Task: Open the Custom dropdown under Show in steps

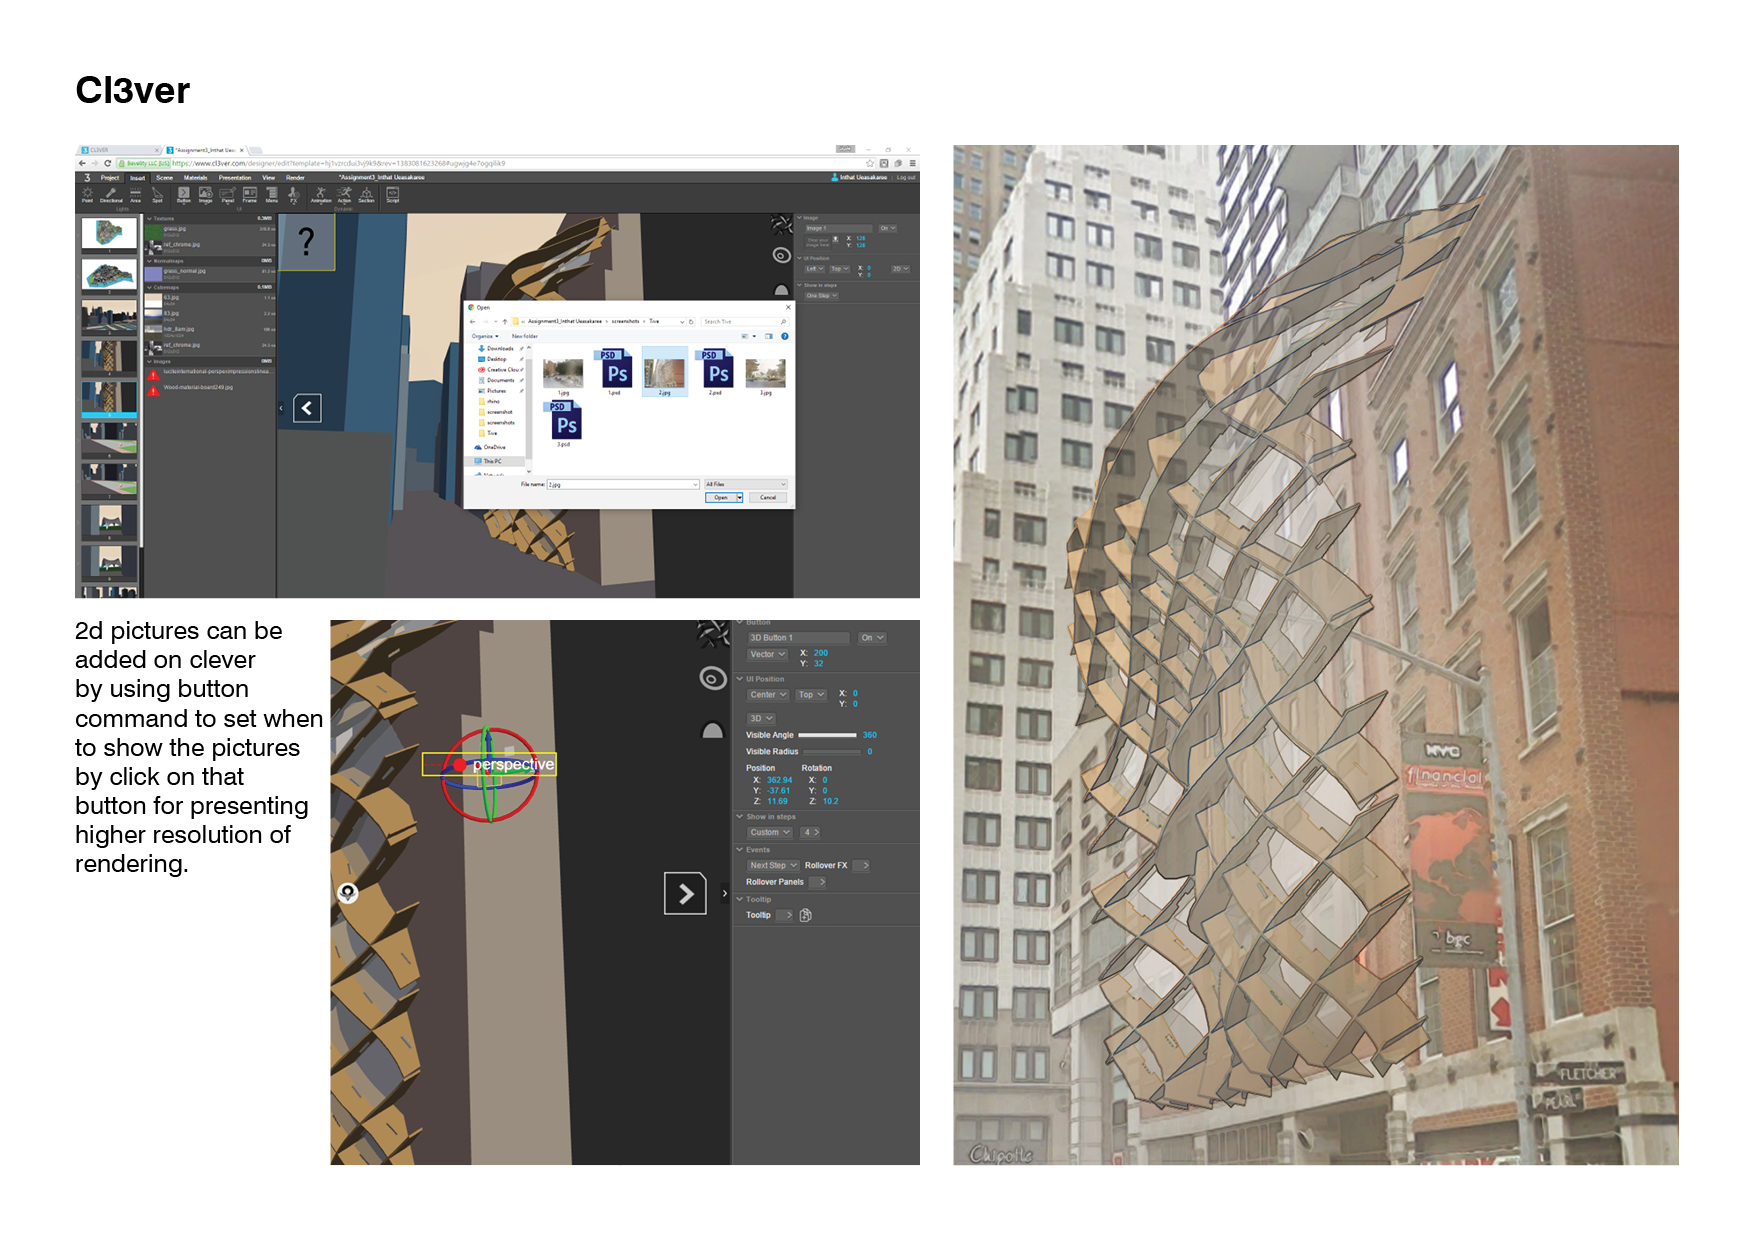Action: pyautogui.click(x=769, y=832)
